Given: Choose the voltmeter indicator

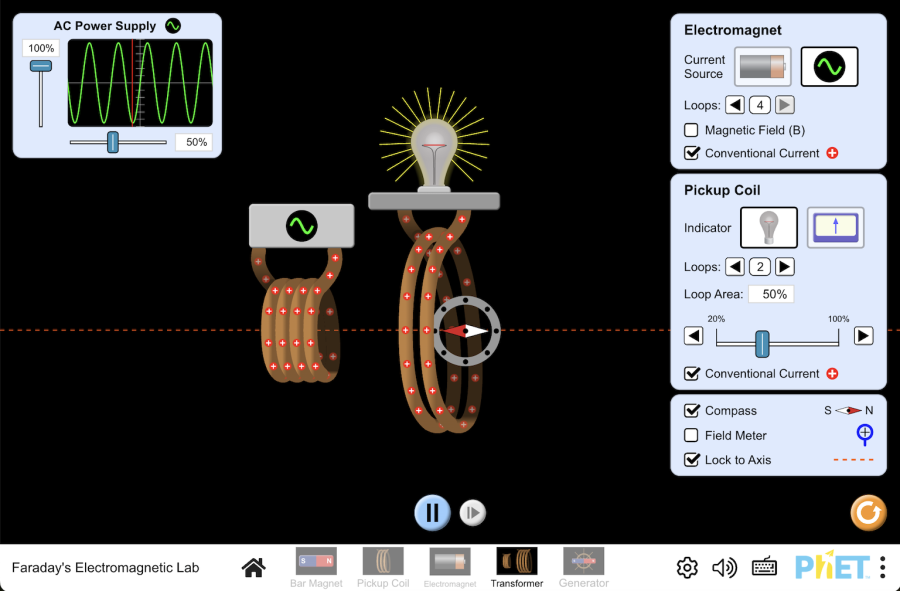Looking at the screenshot, I should 835,228.
